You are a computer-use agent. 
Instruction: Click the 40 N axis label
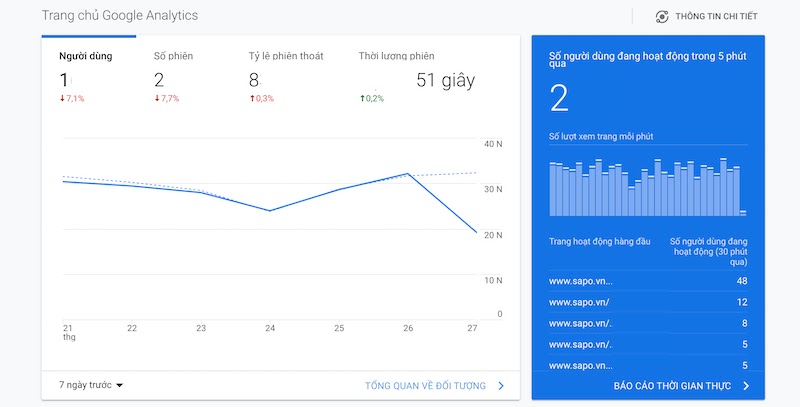(x=493, y=144)
